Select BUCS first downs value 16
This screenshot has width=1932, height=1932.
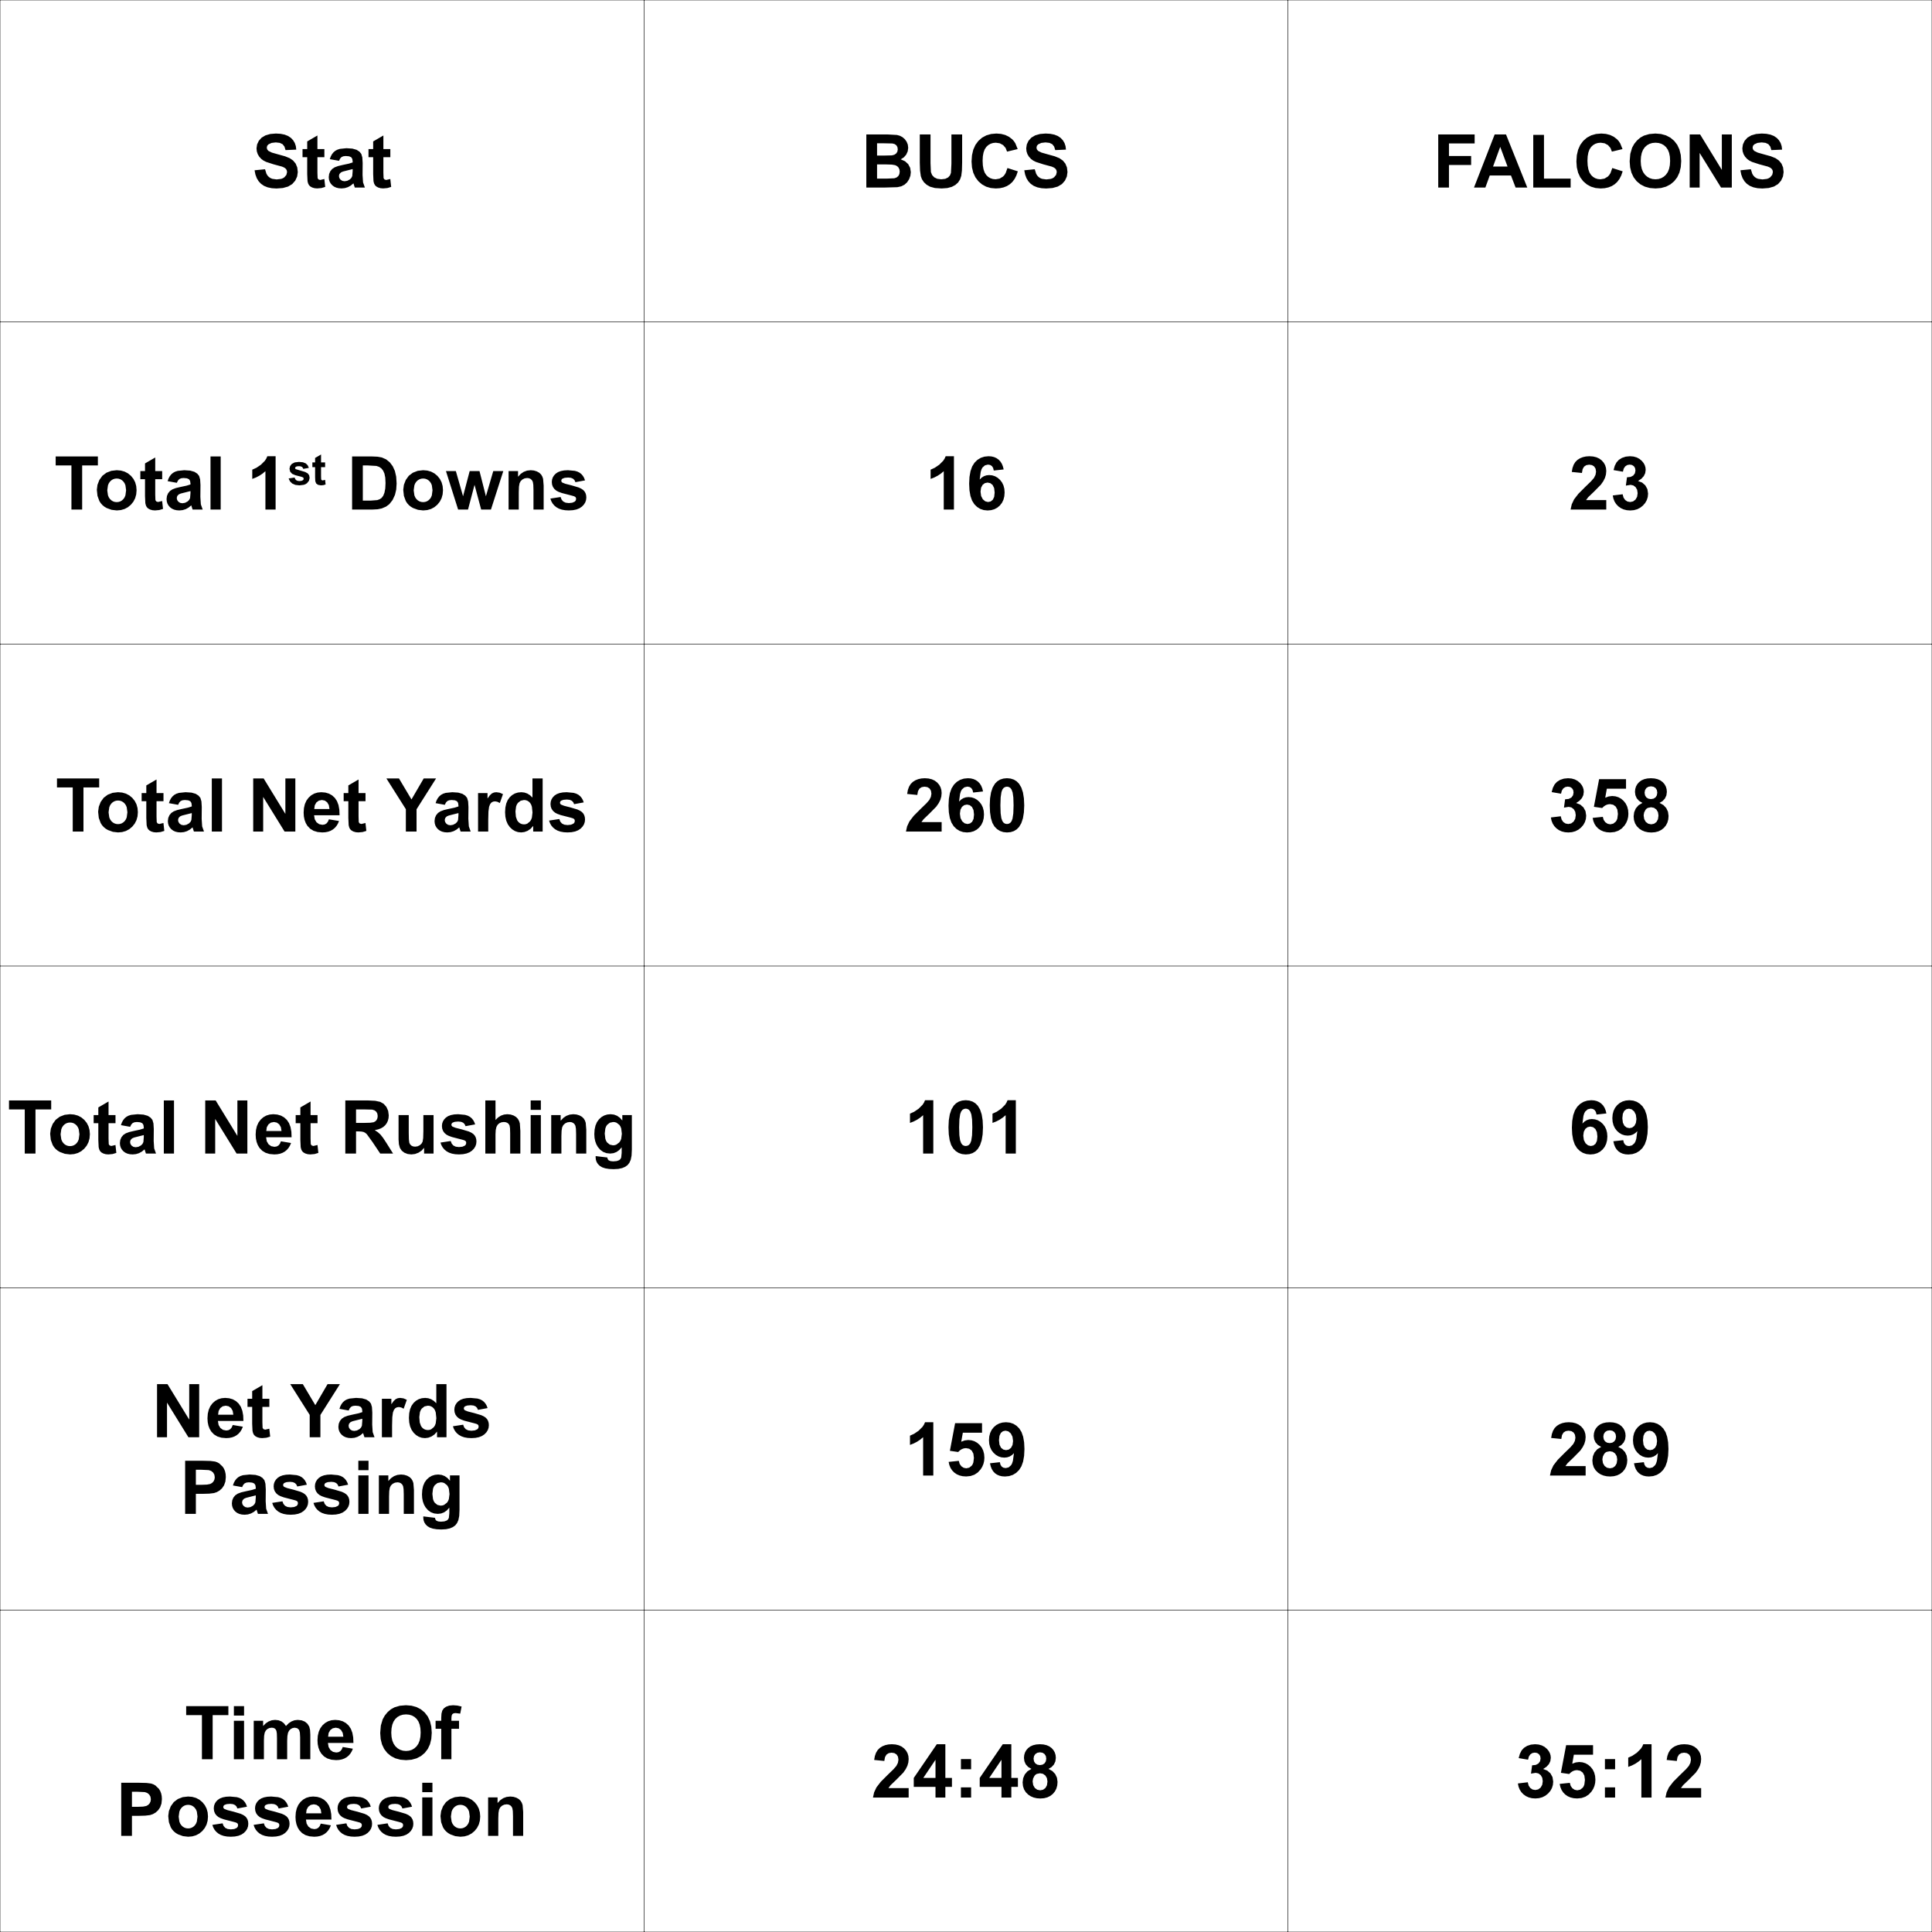click(965, 484)
